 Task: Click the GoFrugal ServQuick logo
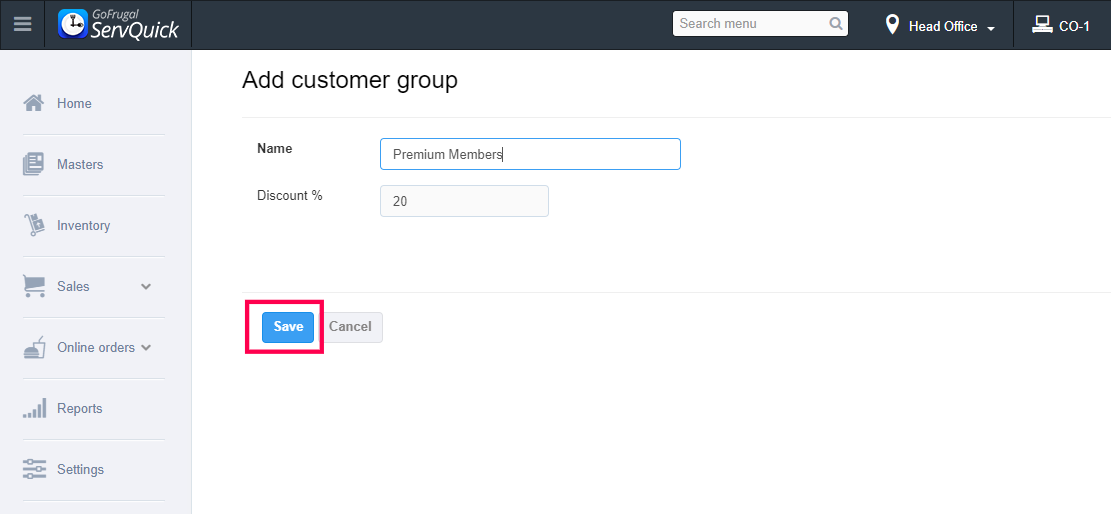point(119,25)
